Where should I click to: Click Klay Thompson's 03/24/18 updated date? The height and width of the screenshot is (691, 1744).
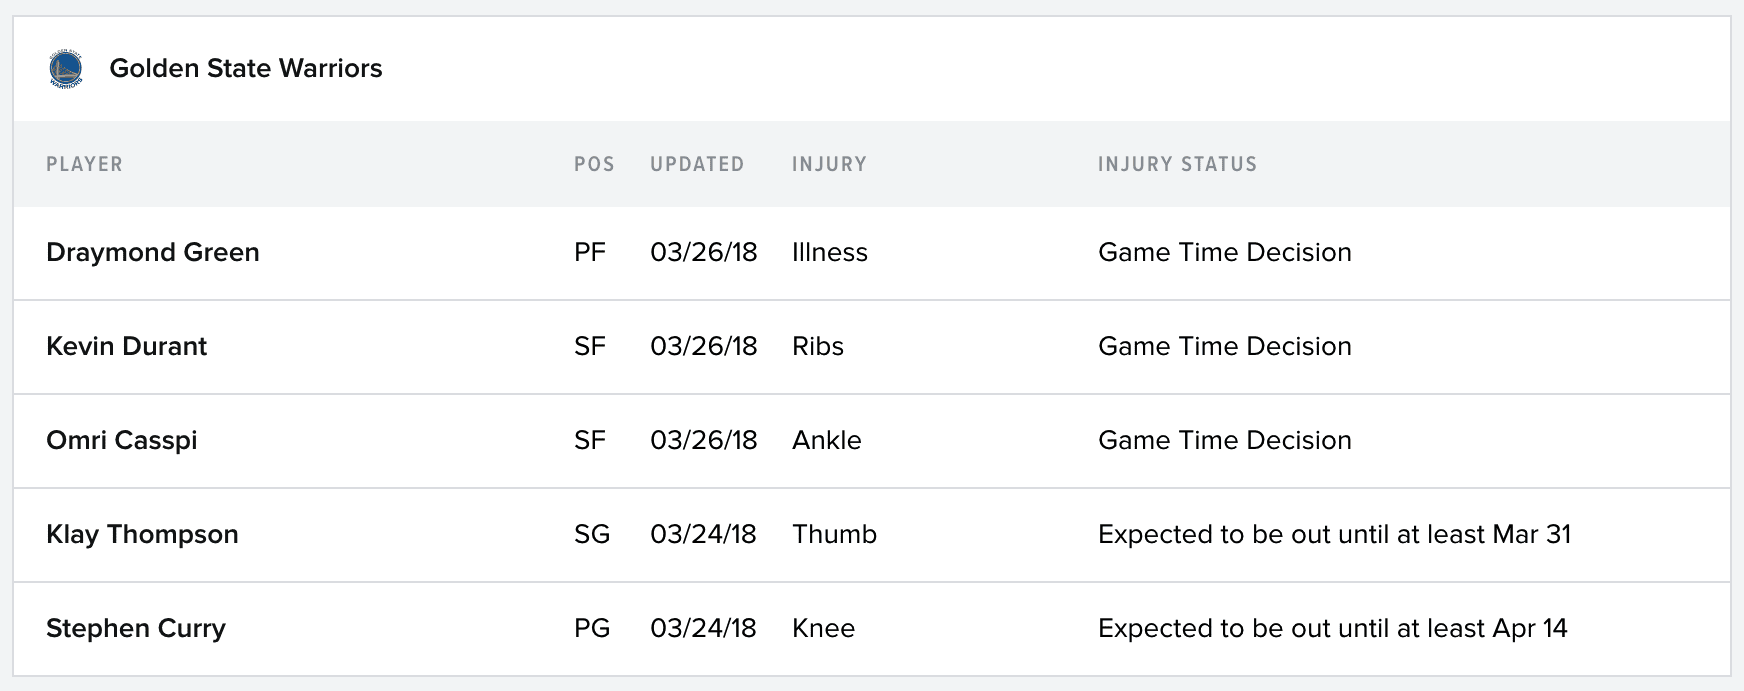(703, 534)
